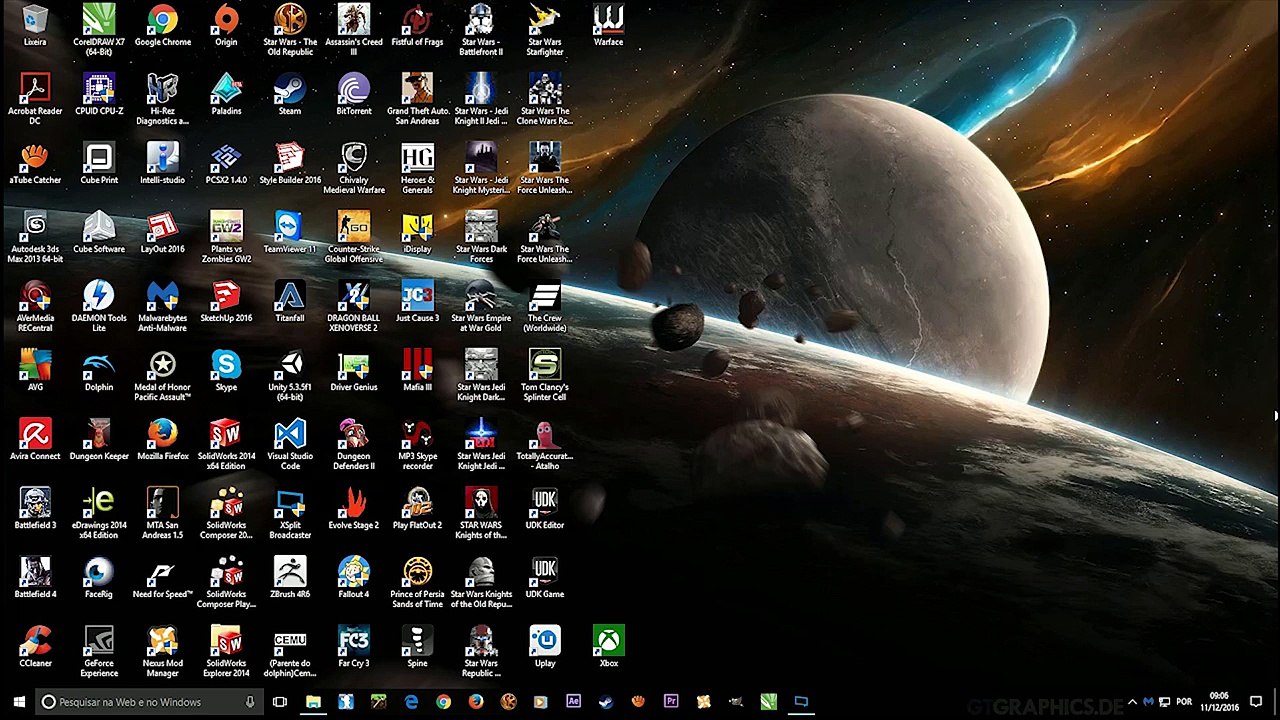Click the Xbox desktop icon
The image size is (1280, 720).
tap(608, 647)
